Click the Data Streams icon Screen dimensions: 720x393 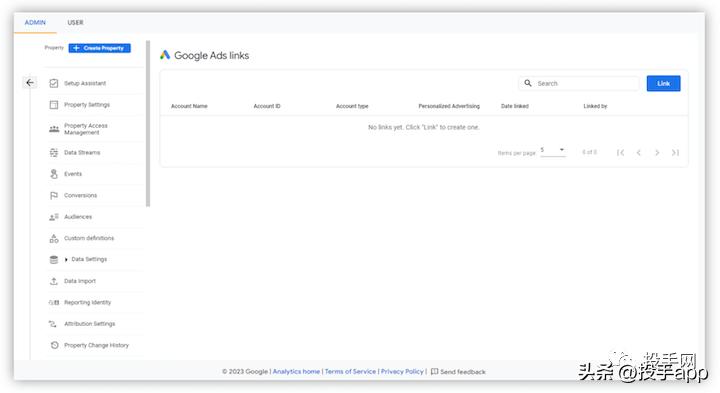(54, 152)
